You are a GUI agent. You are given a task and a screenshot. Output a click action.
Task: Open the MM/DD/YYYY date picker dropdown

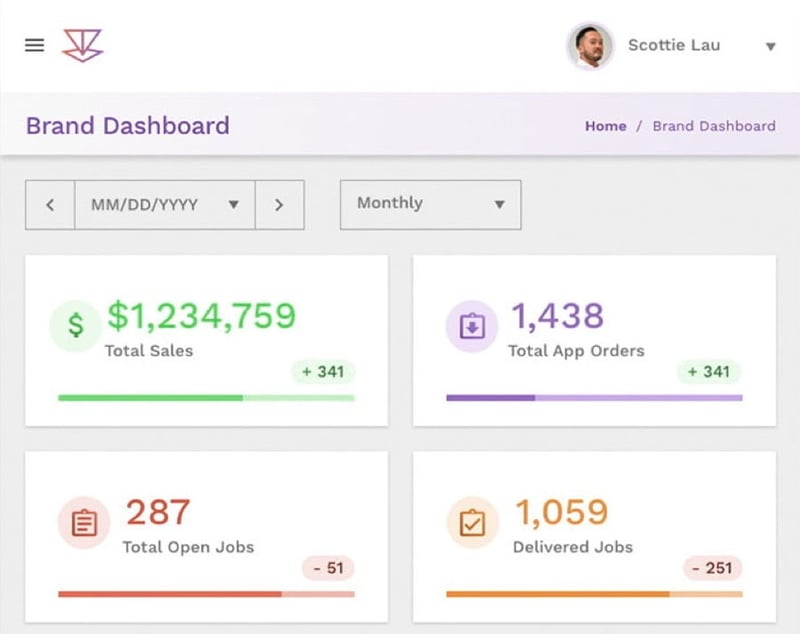pos(164,205)
